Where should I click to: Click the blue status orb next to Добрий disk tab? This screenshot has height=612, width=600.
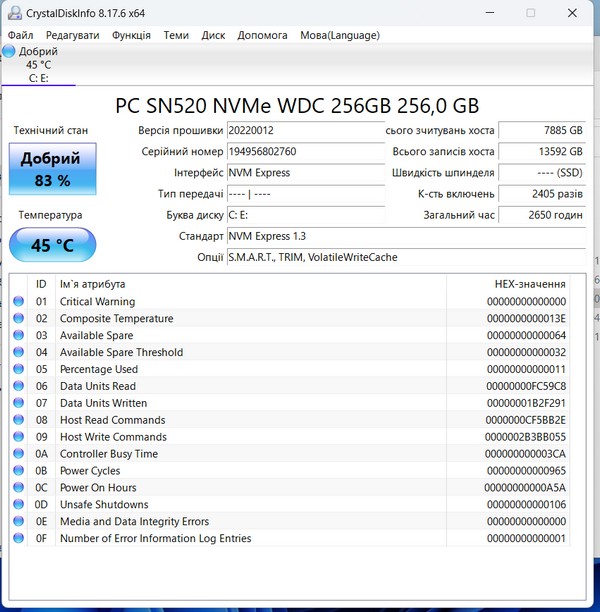(10, 51)
